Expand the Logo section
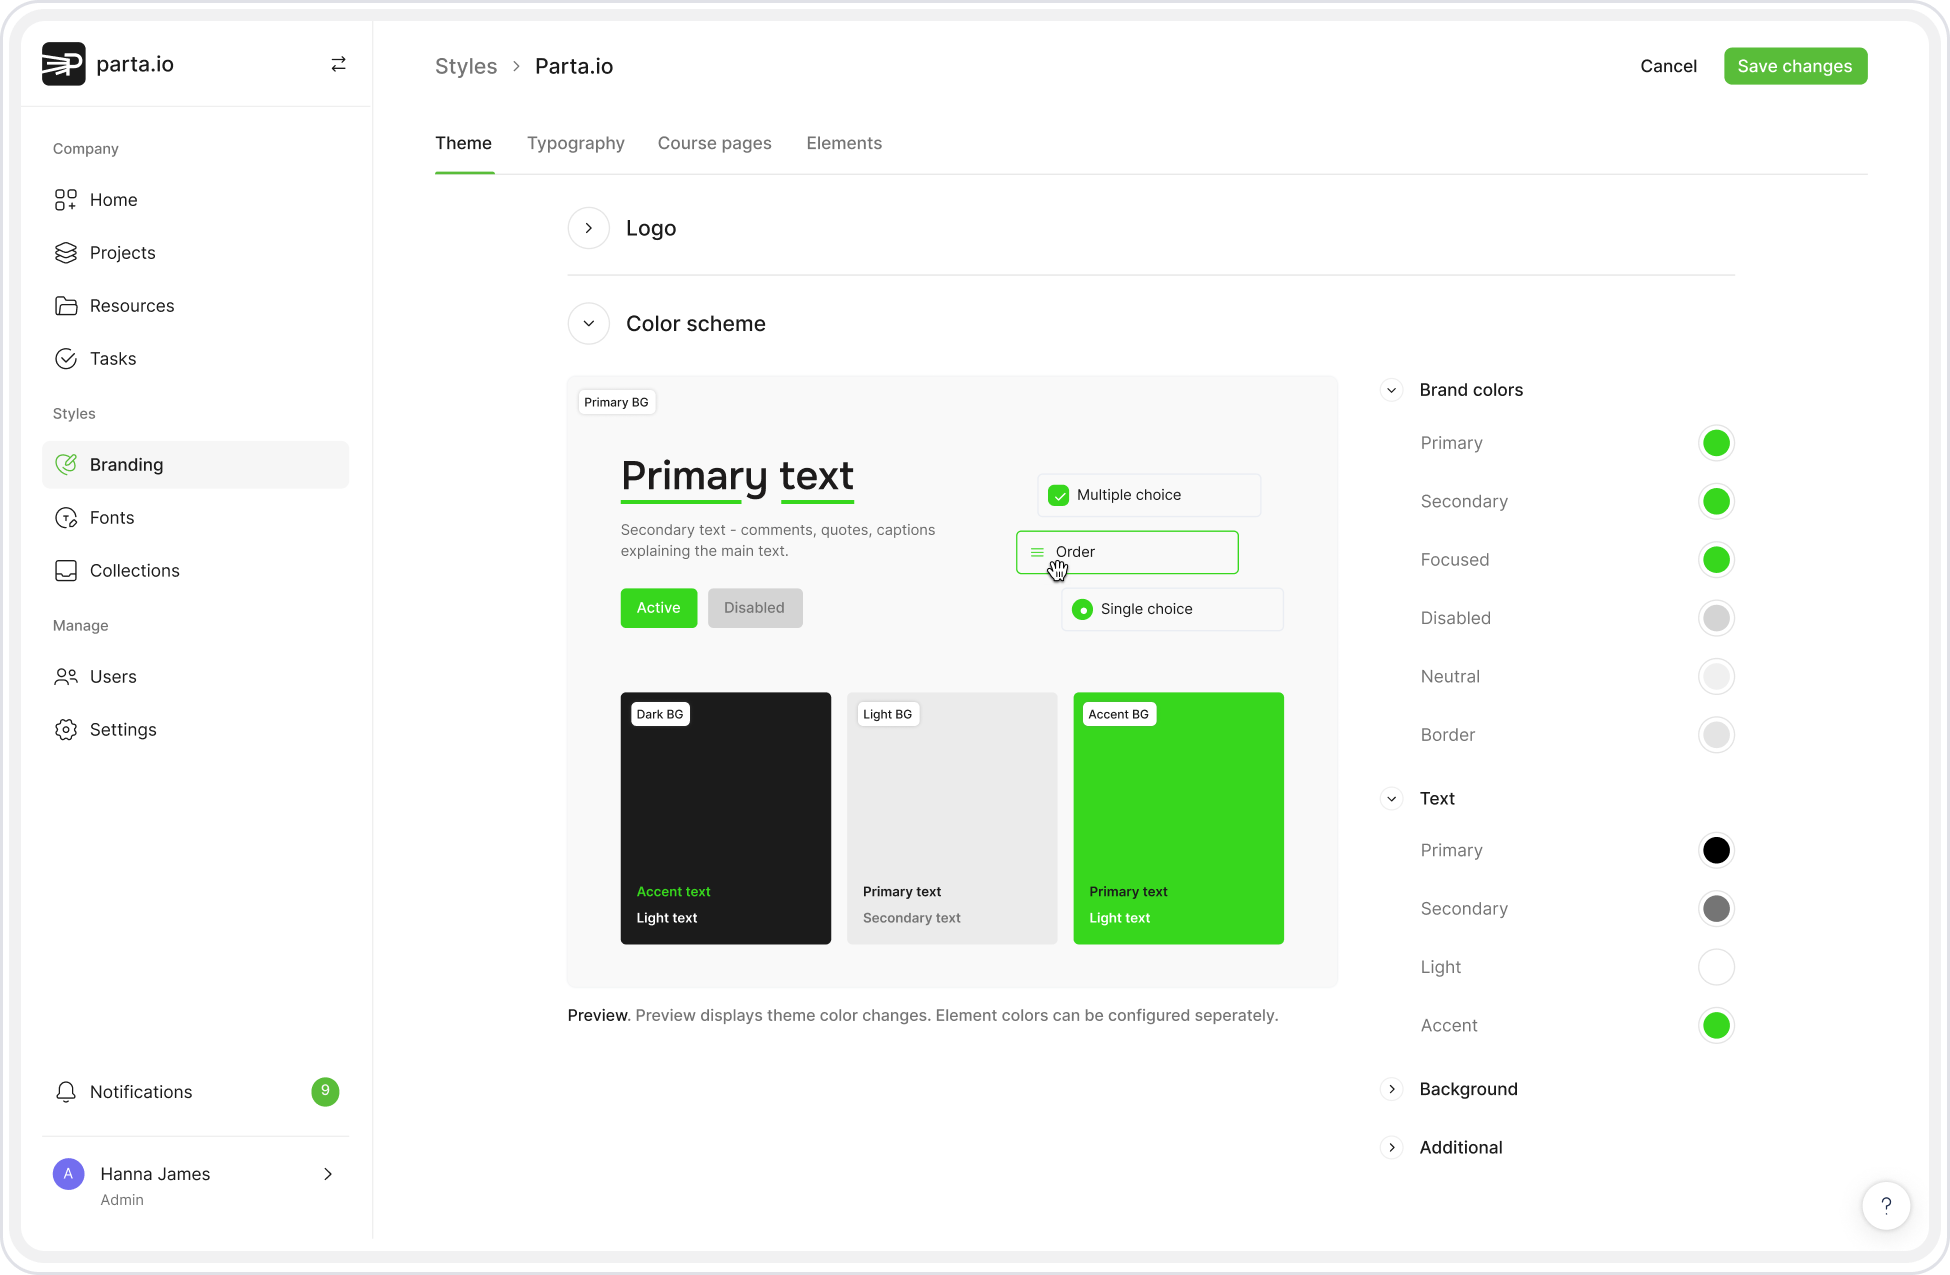 pos(588,228)
